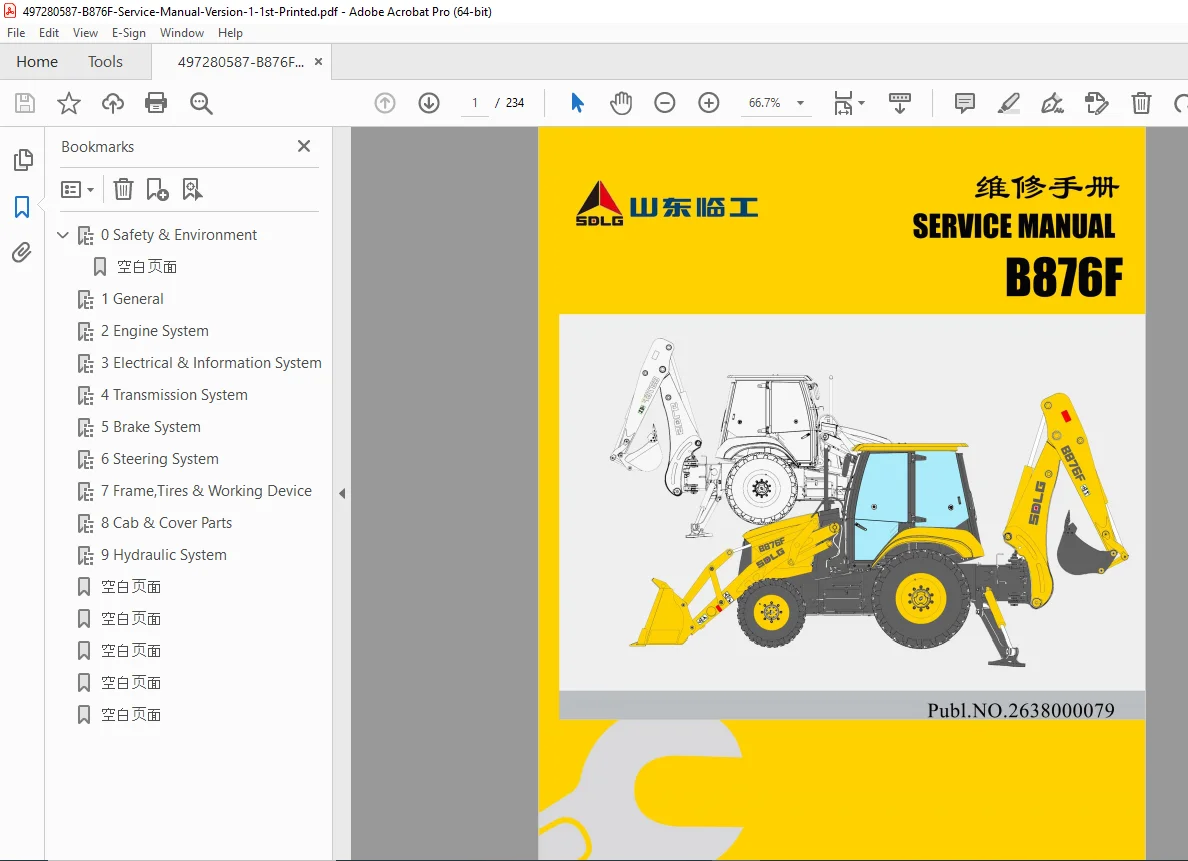Click the SERVICE MANUAL title text

coord(1014,227)
